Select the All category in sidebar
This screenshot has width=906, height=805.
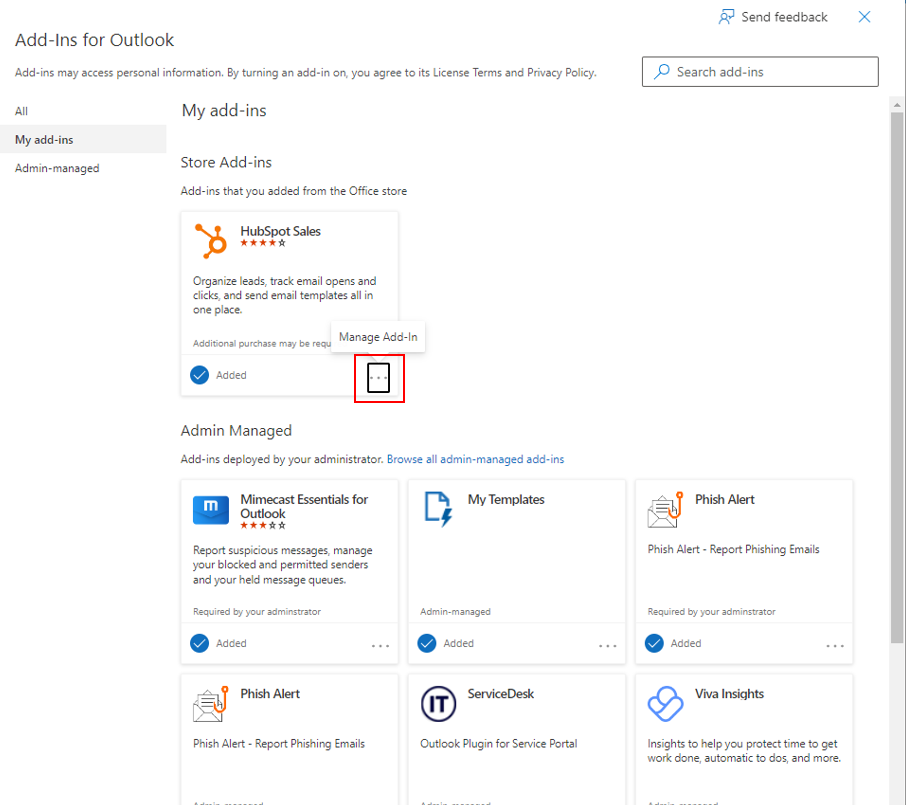click(x=22, y=111)
